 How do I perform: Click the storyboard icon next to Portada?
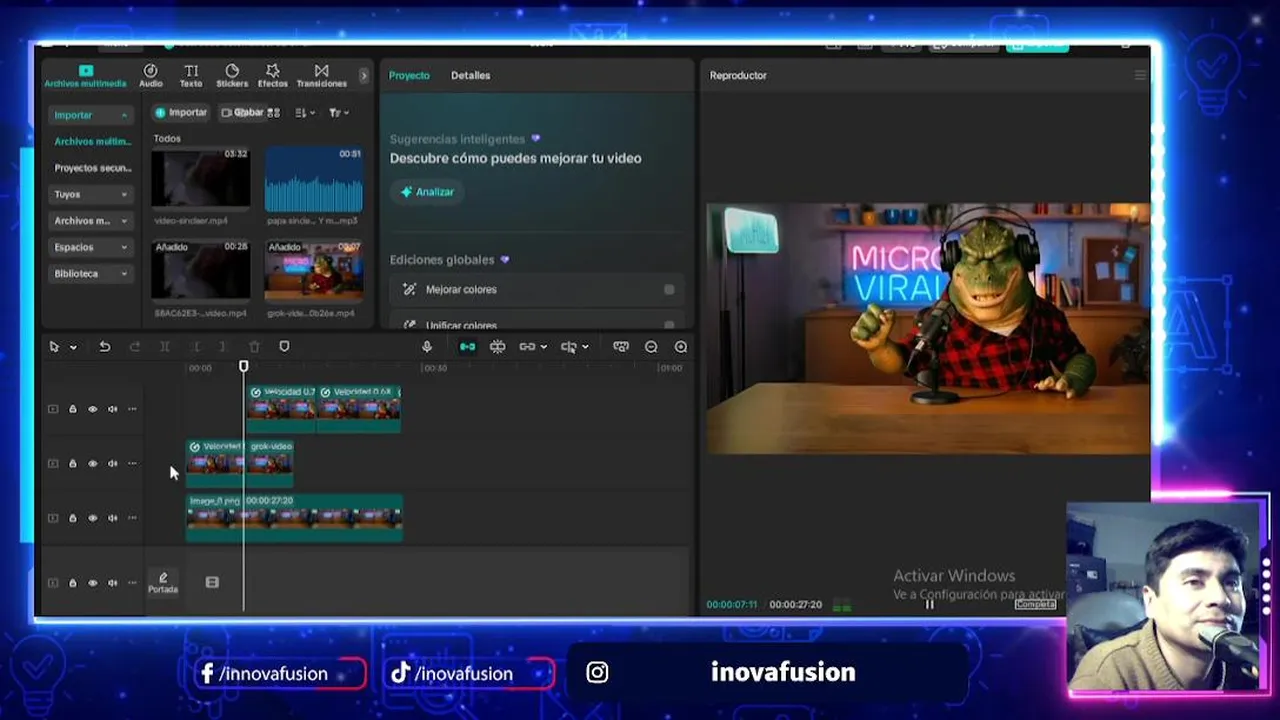tap(212, 582)
